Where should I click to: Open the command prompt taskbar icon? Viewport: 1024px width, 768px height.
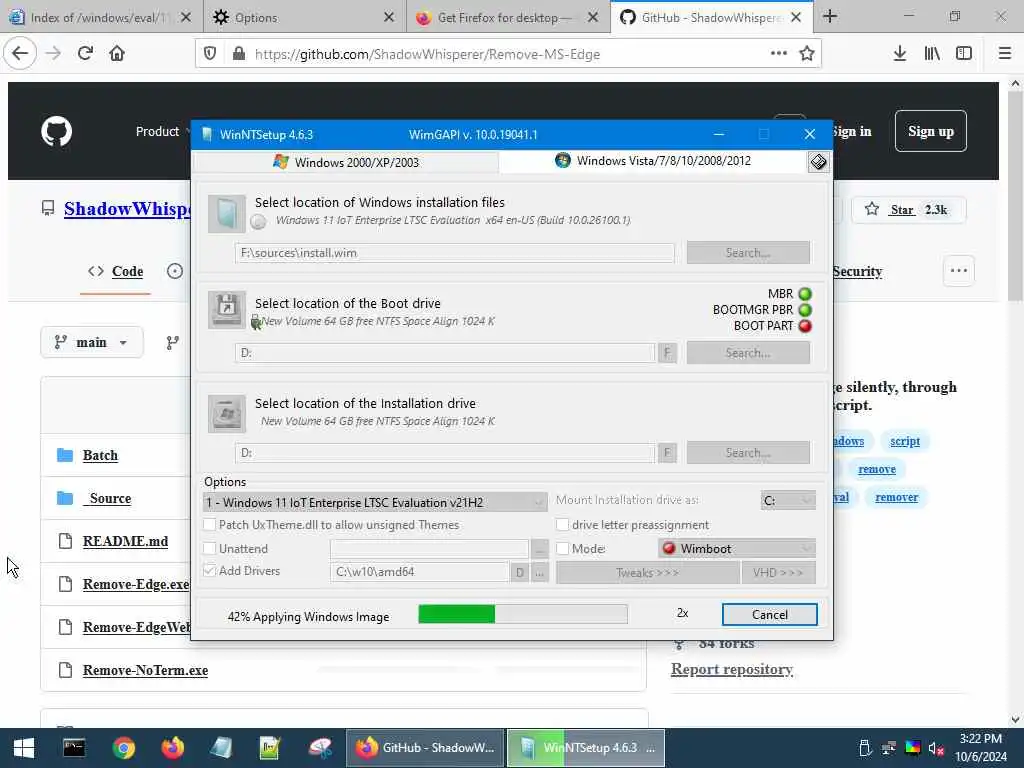(74, 748)
